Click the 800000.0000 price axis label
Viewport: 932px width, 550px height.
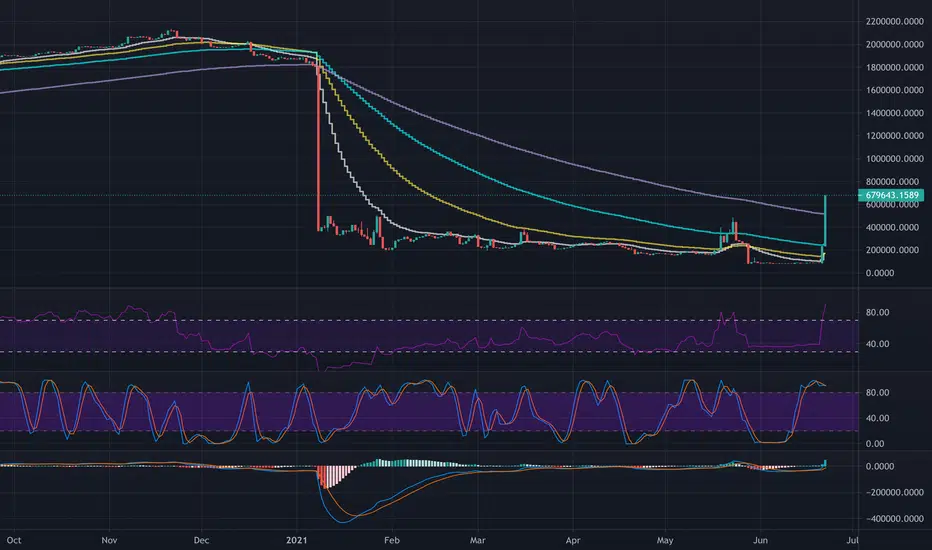tap(895, 181)
